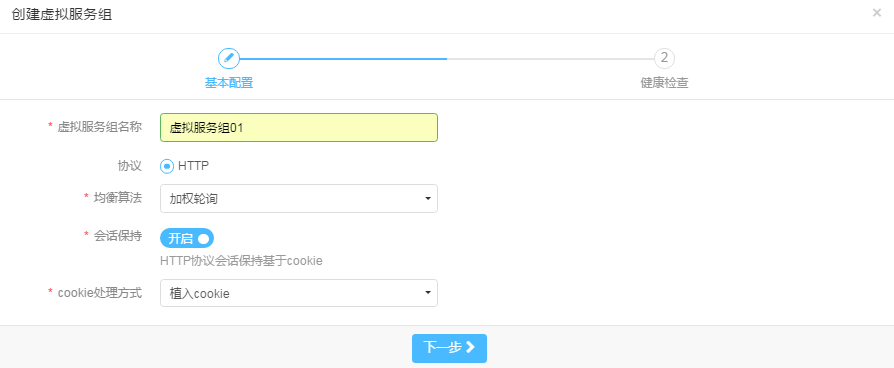This screenshot has width=894, height=368.
Task: Click the cookie处理方式 dropdown caret arrow
Action: (x=428, y=293)
